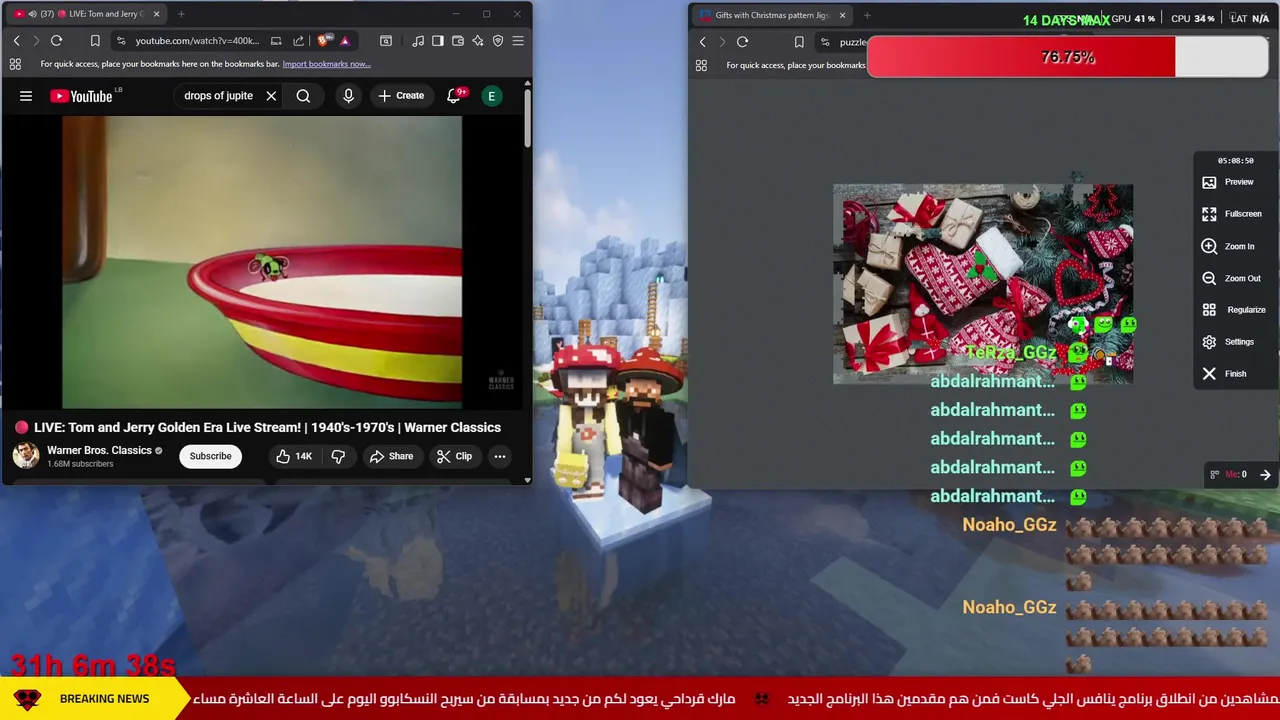Share the Tom and Jerry video
The width and height of the screenshot is (1280, 720).
[x=391, y=456]
